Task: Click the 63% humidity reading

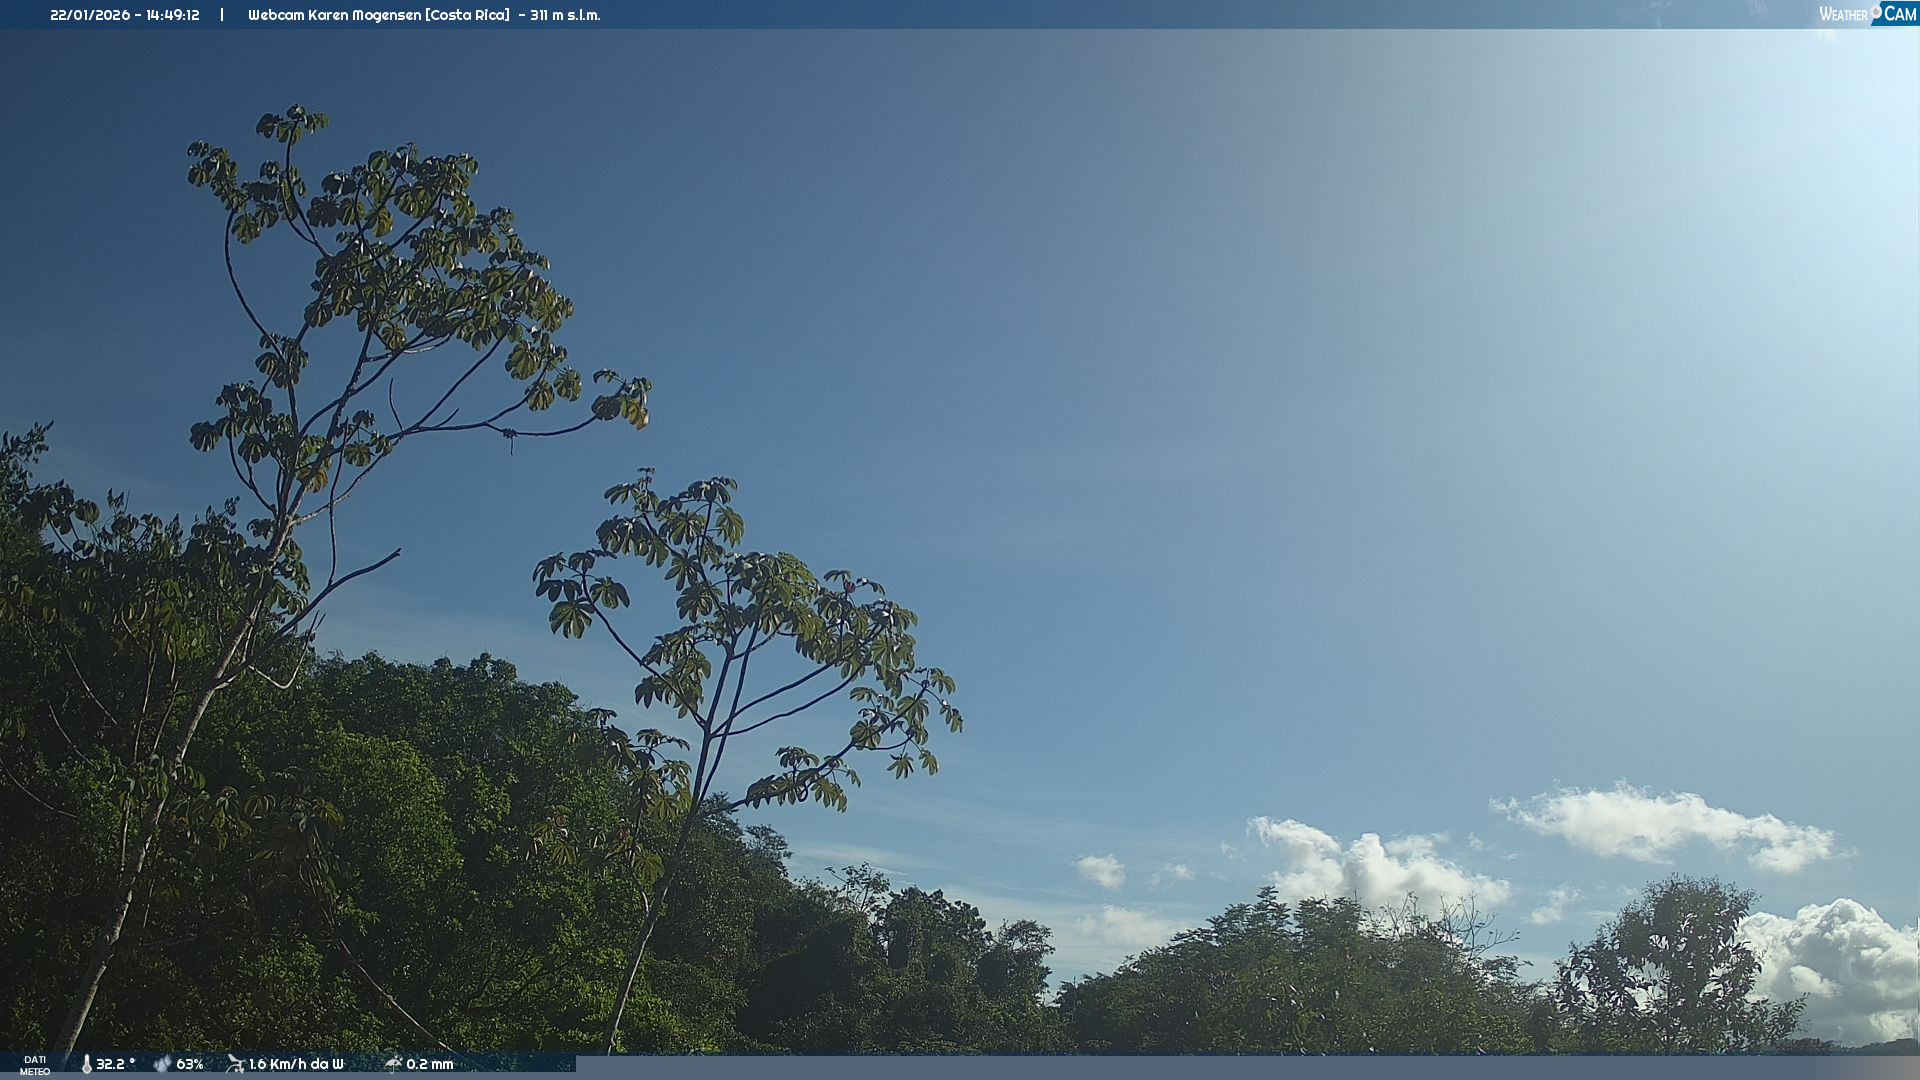Action: [190, 1064]
